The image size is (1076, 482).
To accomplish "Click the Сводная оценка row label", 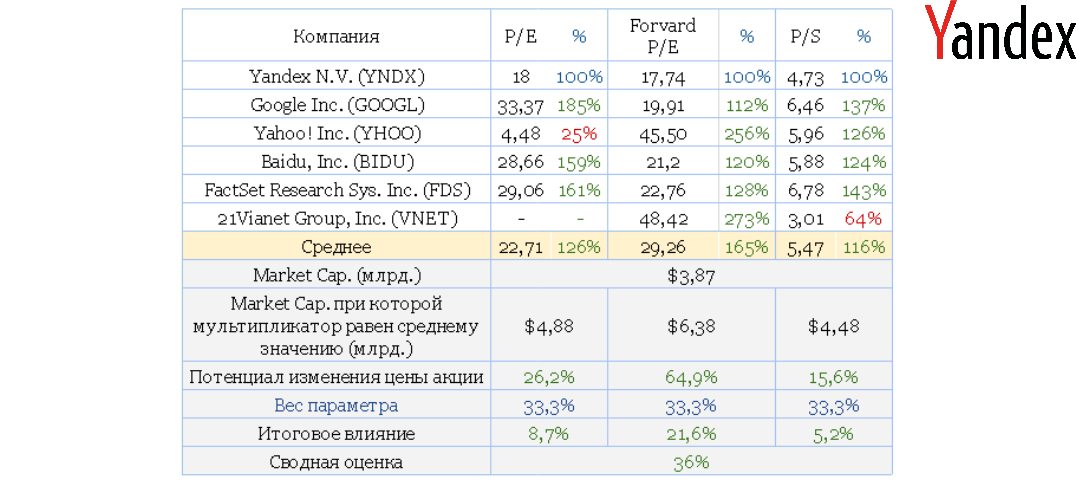I will click(336, 462).
